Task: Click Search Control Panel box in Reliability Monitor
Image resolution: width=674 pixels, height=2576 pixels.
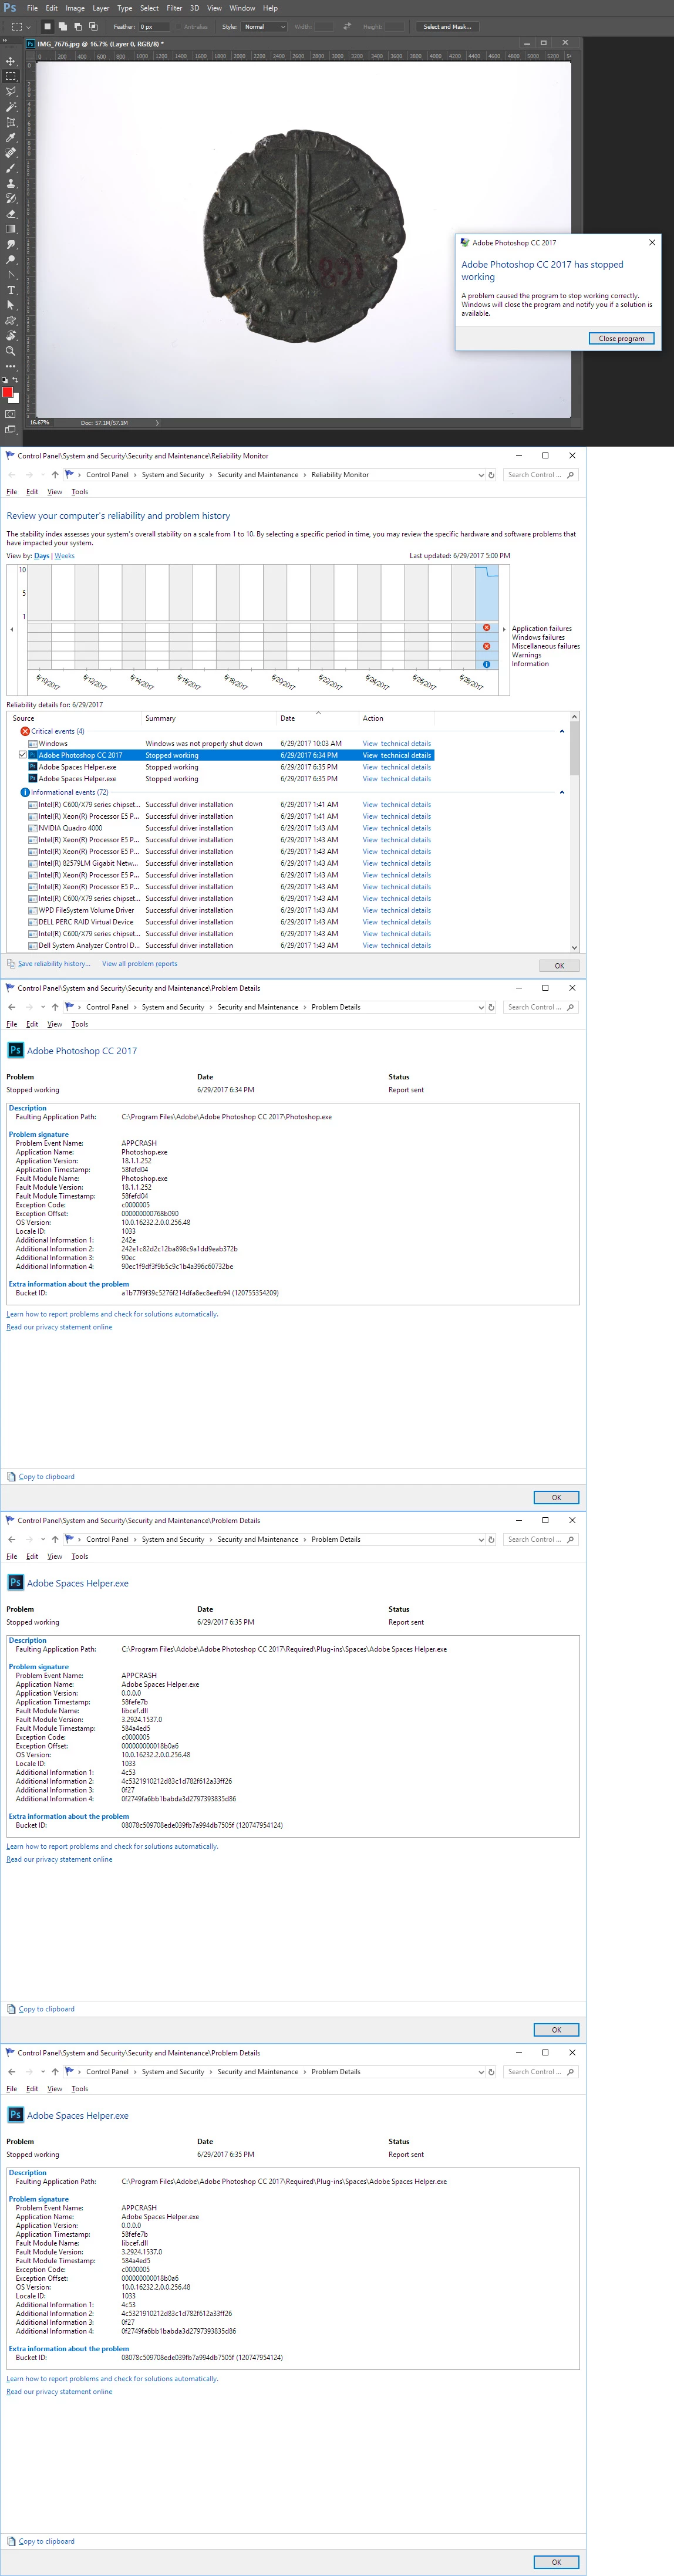Action: (x=540, y=475)
